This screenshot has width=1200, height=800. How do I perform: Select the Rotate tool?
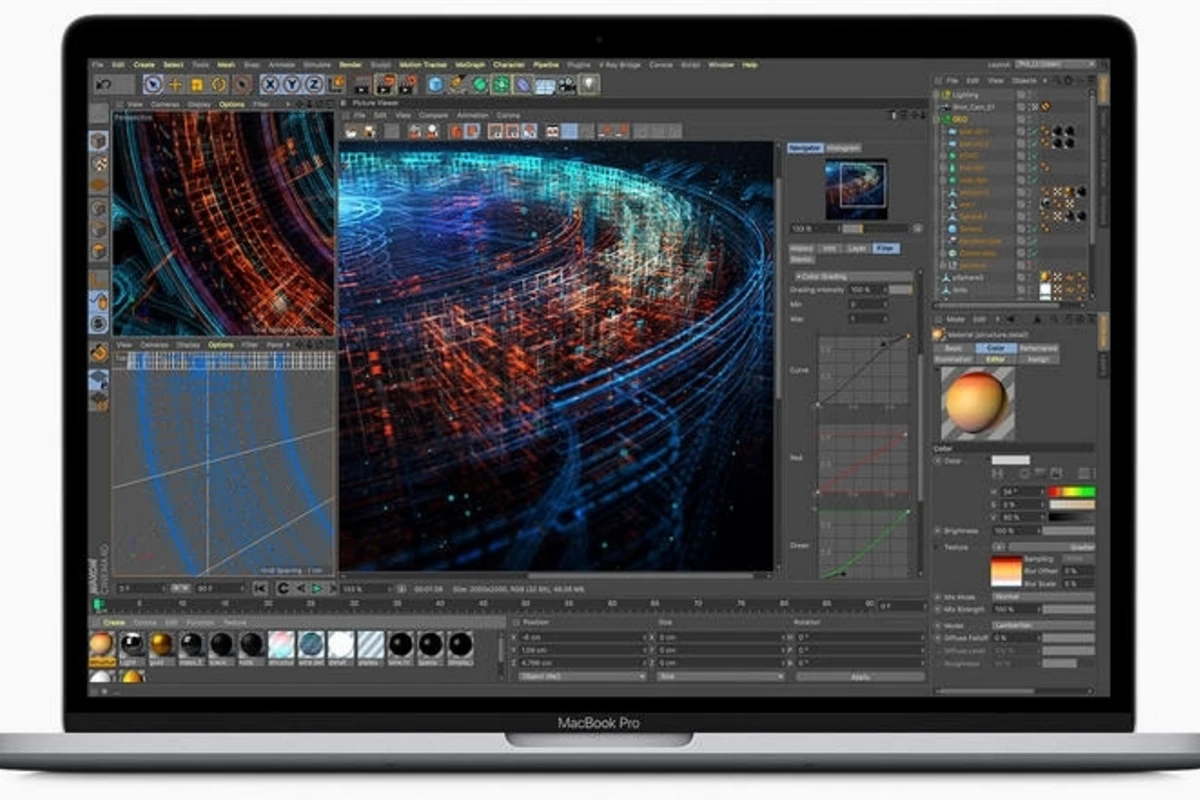point(219,85)
